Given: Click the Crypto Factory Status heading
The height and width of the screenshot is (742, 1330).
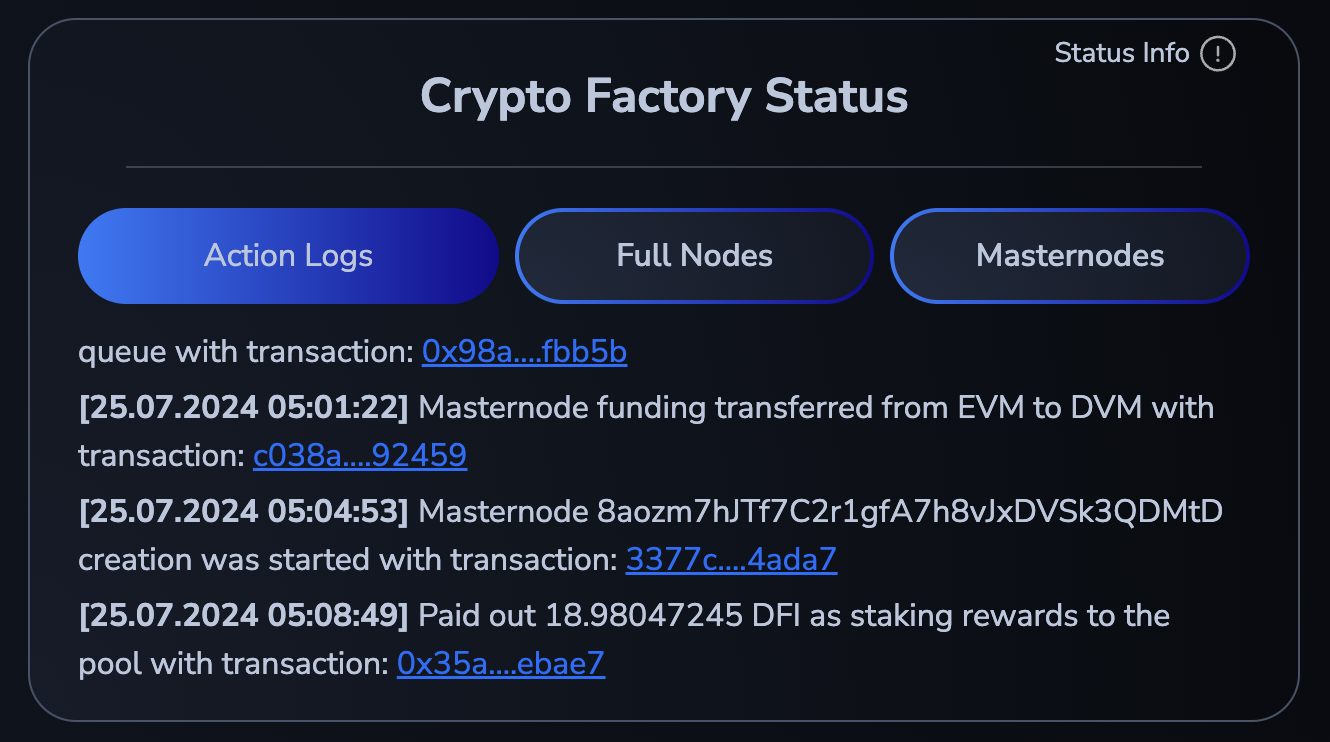Looking at the screenshot, I should tap(664, 97).
